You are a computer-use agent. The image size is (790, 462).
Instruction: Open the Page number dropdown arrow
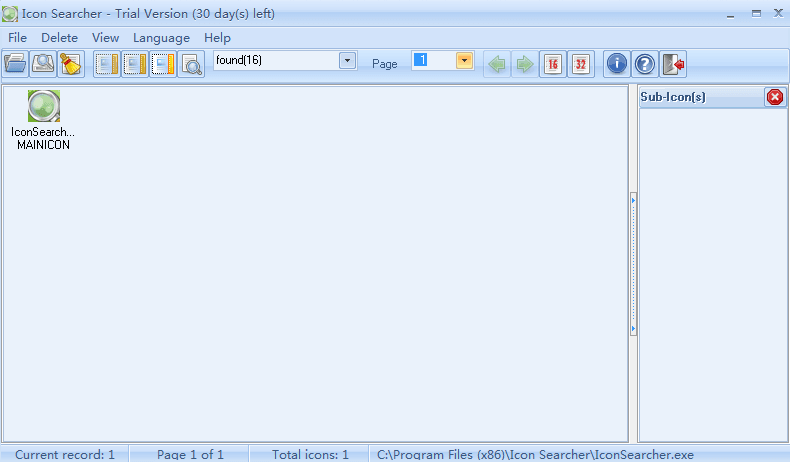(x=464, y=61)
